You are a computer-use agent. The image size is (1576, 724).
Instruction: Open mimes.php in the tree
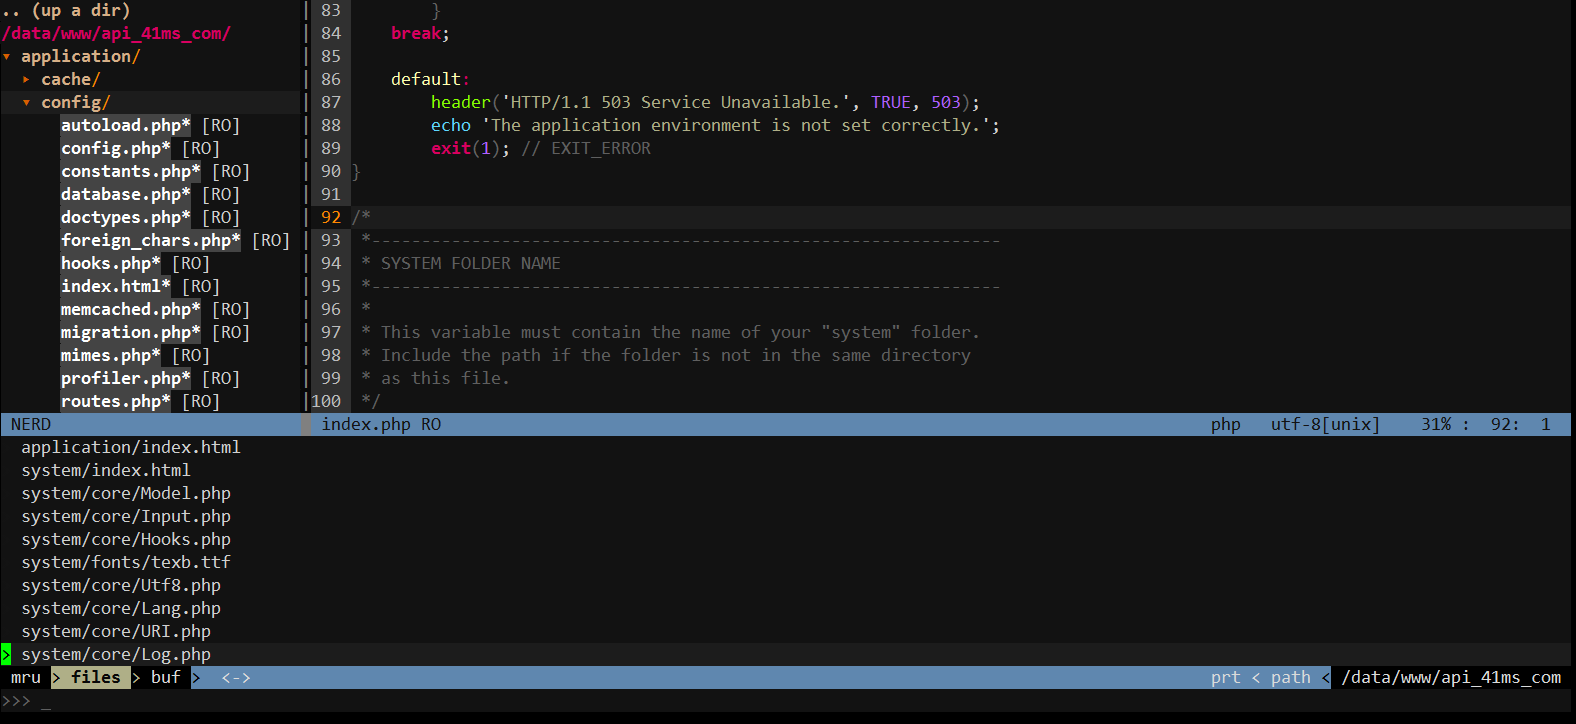[110, 356]
